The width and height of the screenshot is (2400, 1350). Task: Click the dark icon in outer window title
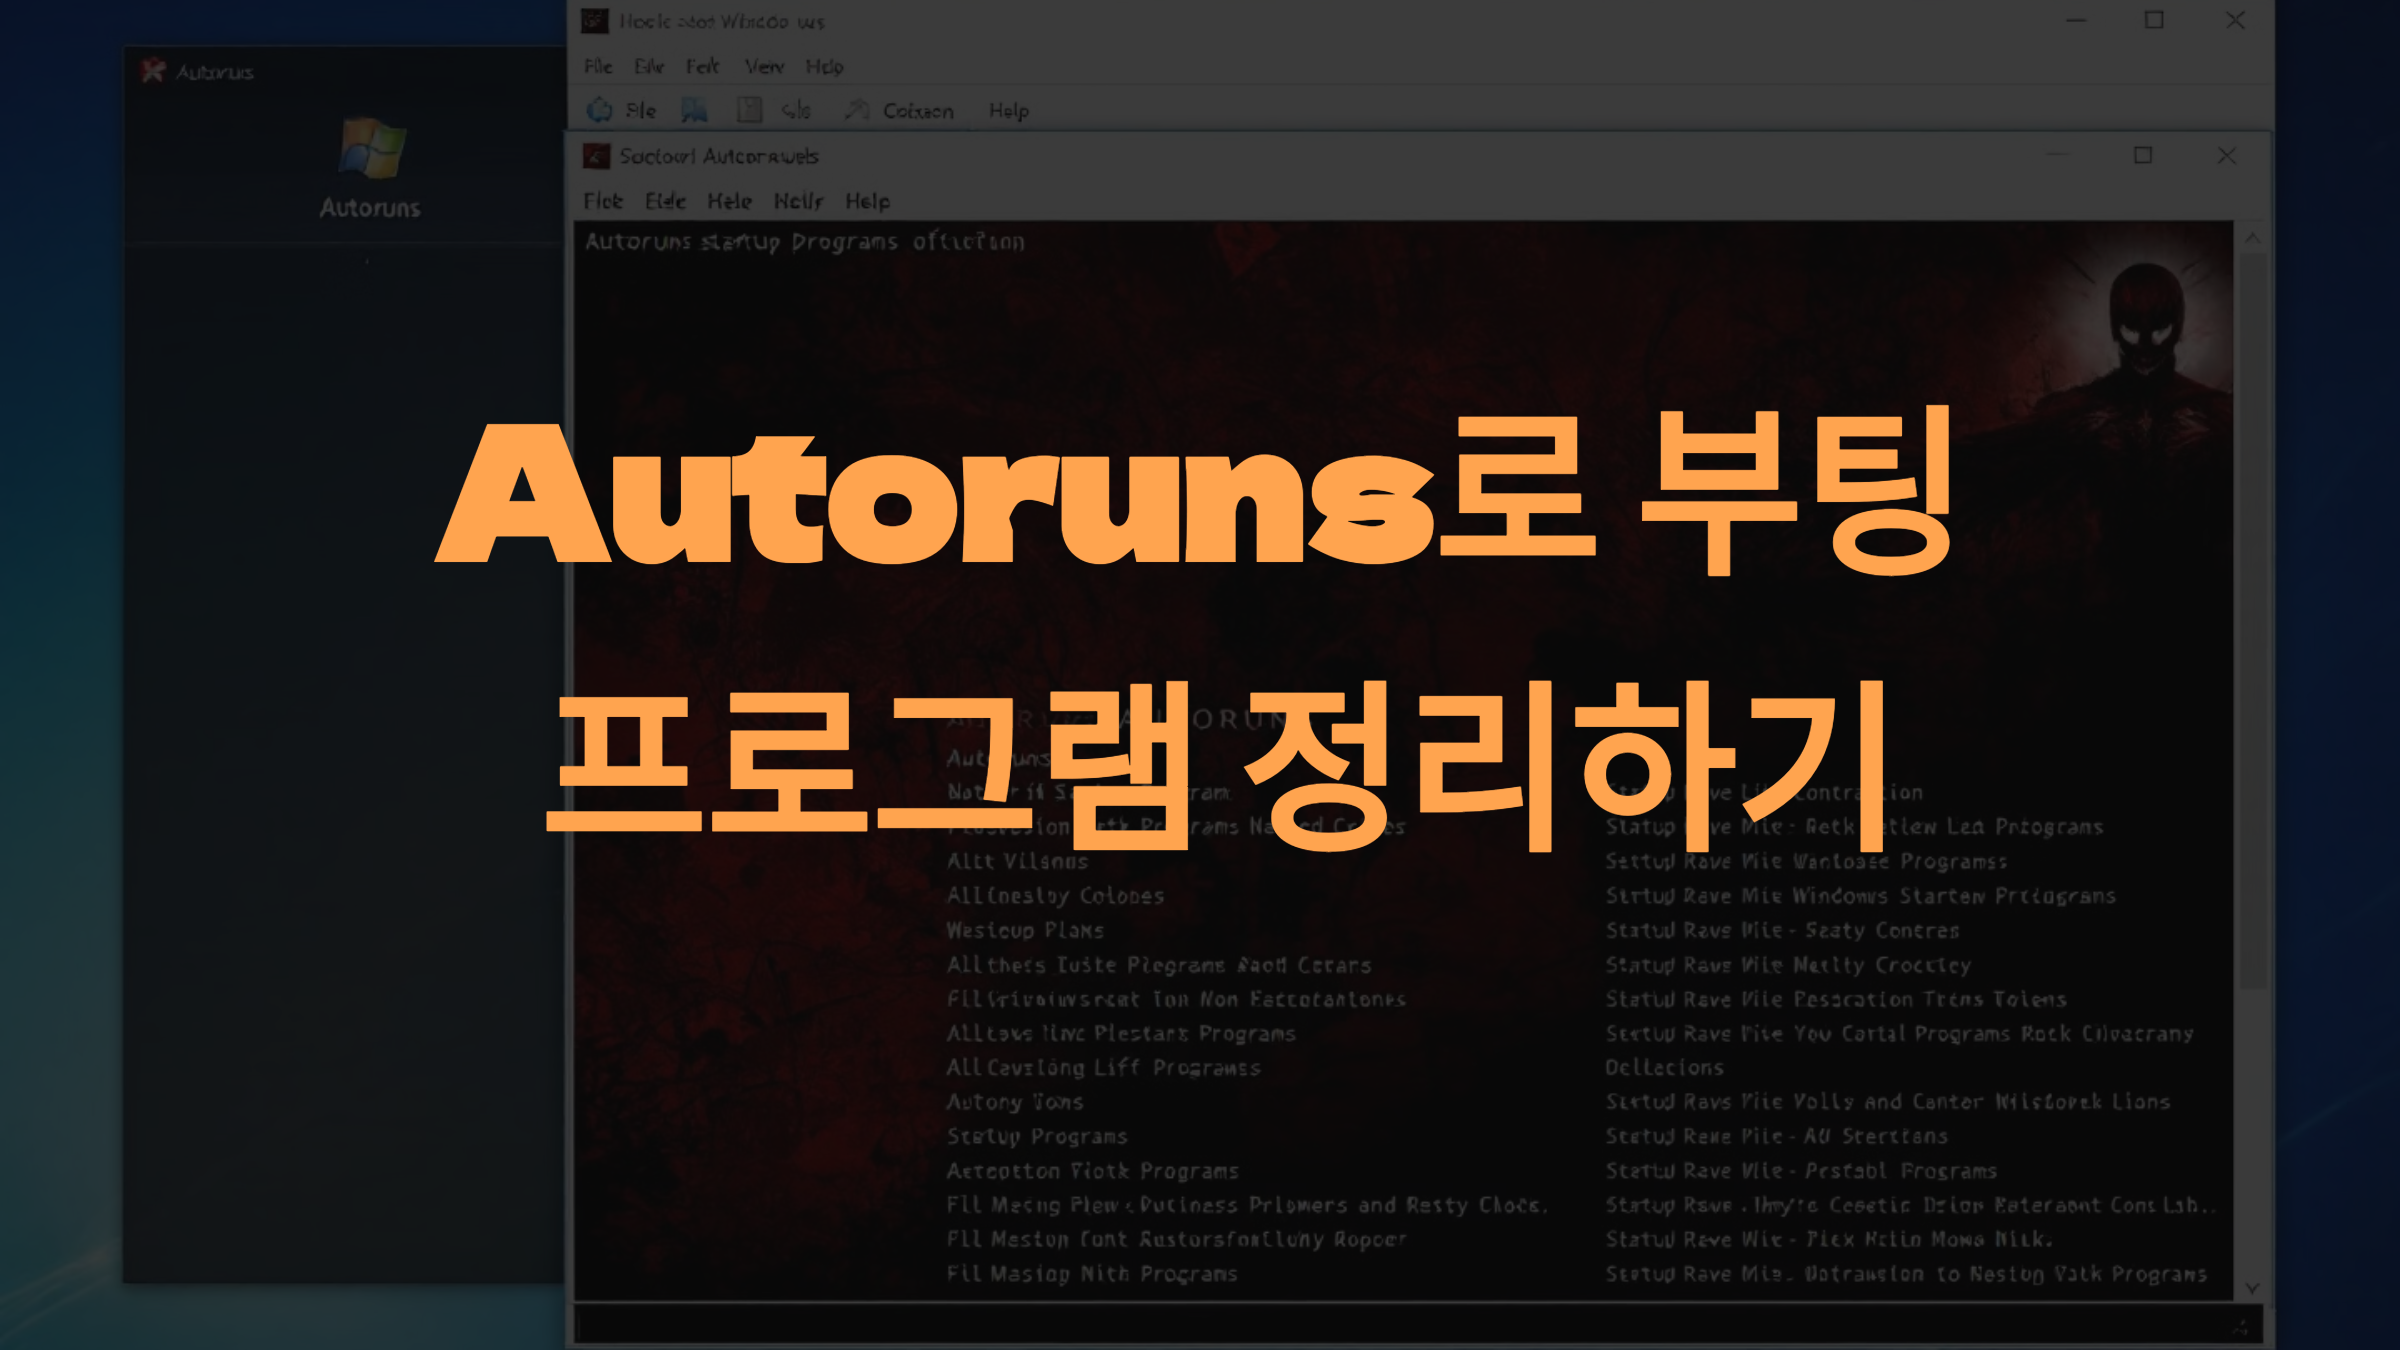coord(595,21)
